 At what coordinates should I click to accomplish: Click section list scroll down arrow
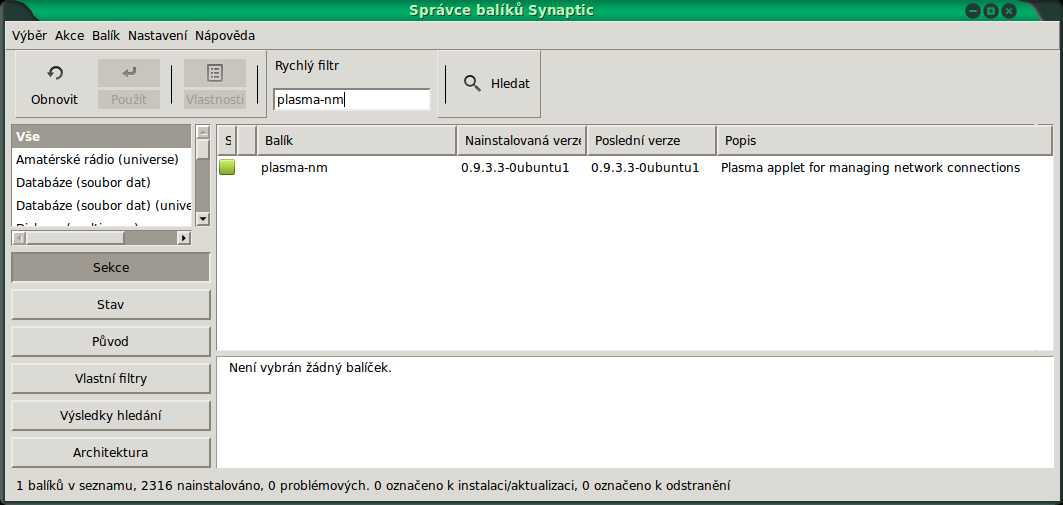pos(203,219)
